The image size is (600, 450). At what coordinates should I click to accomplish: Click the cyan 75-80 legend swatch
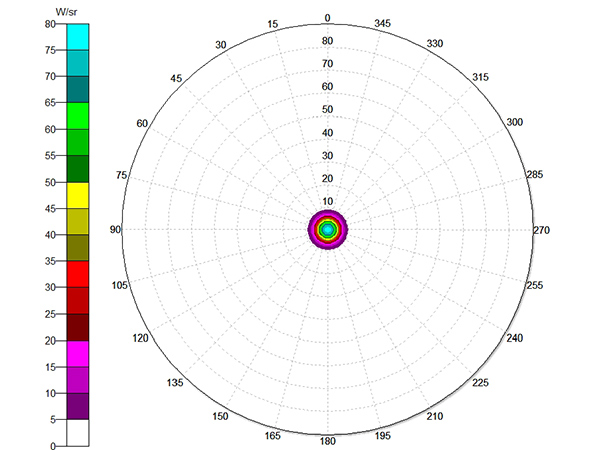pyautogui.click(x=78, y=37)
